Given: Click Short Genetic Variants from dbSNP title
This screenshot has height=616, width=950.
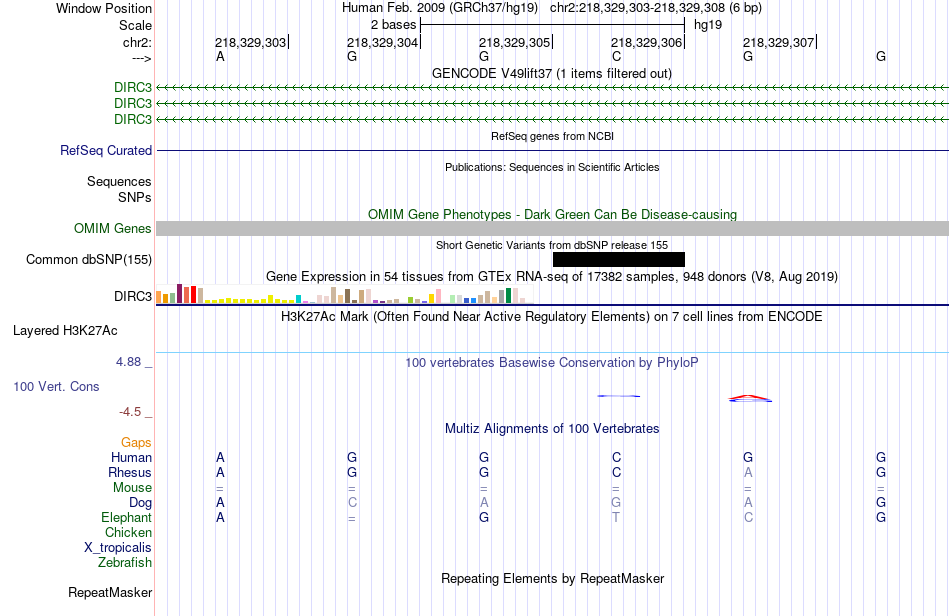Looking at the screenshot, I should 552,245.
